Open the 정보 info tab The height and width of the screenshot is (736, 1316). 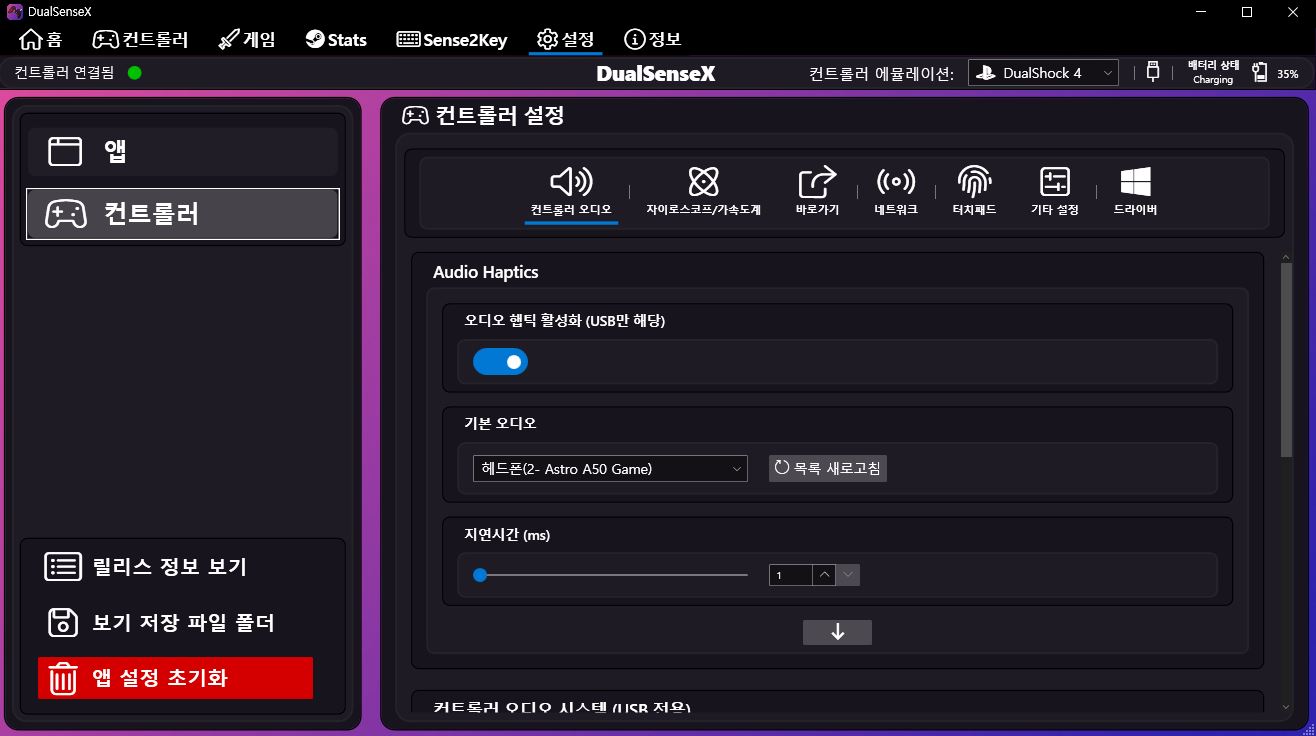pos(652,40)
